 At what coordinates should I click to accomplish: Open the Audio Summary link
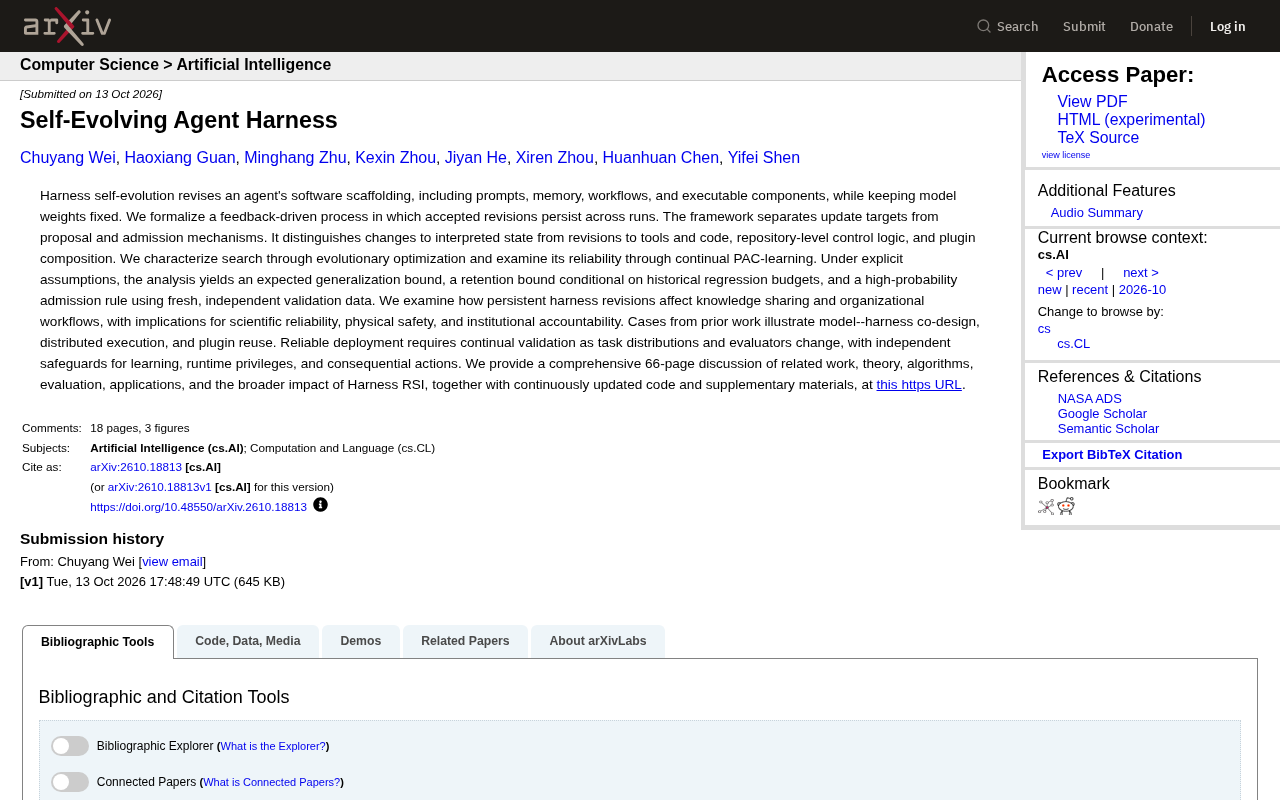(x=1096, y=213)
